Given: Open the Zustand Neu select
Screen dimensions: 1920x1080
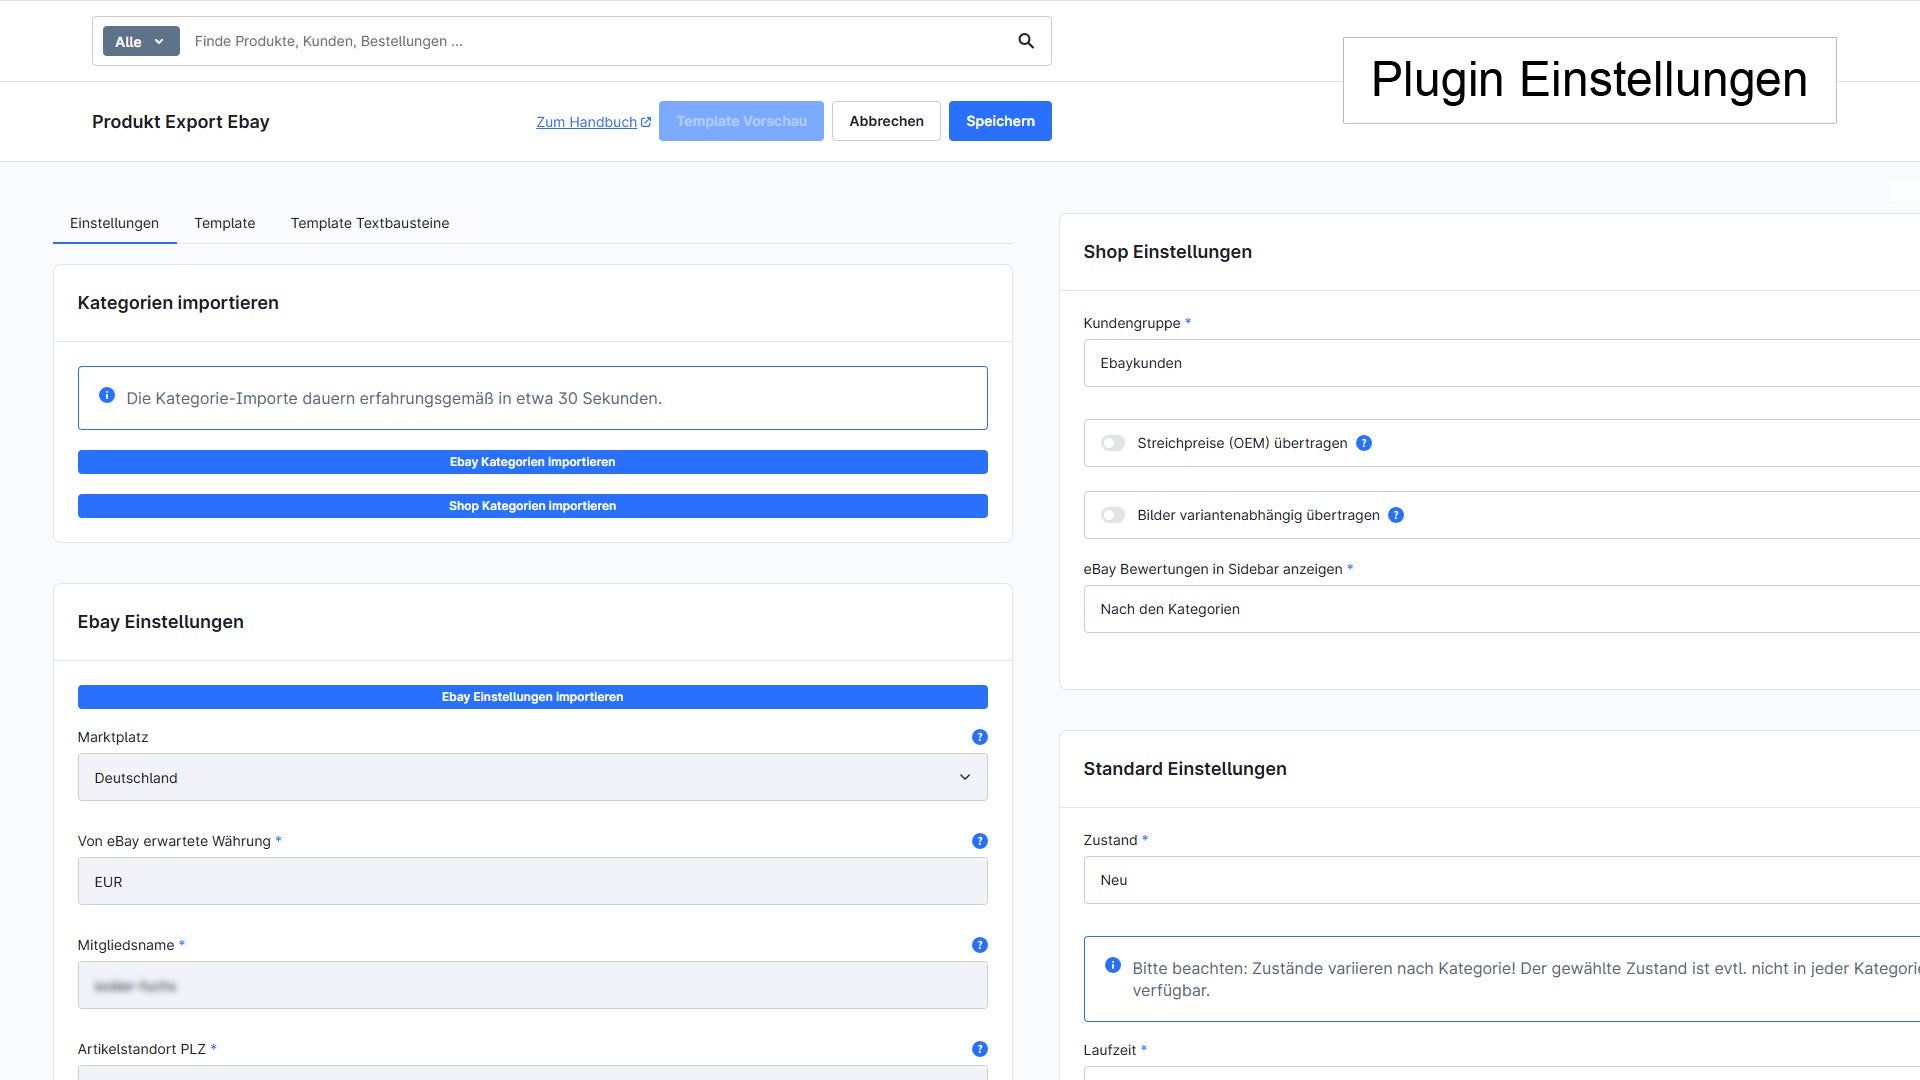Looking at the screenshot, I should click(1501, 880).
